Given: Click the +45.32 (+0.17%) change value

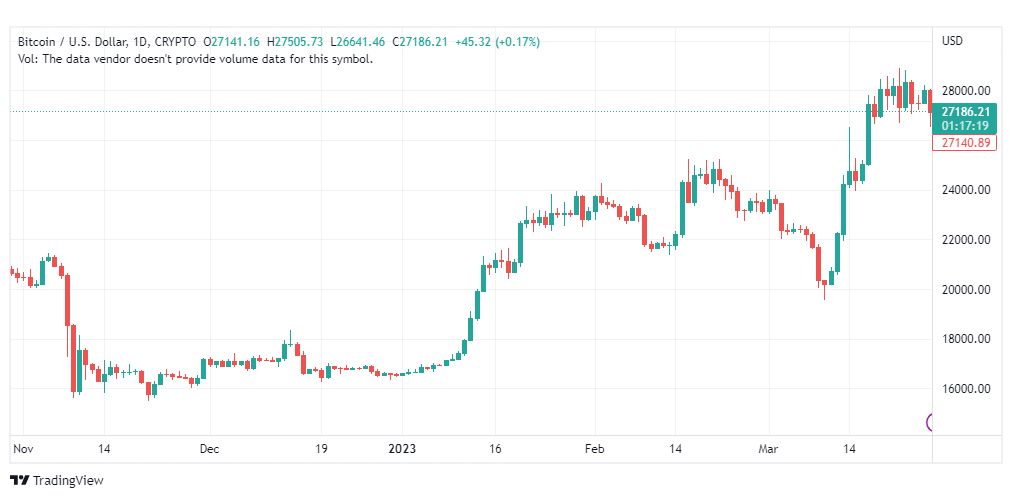Looking at the screenshot, I should click(x=497, y=41).
